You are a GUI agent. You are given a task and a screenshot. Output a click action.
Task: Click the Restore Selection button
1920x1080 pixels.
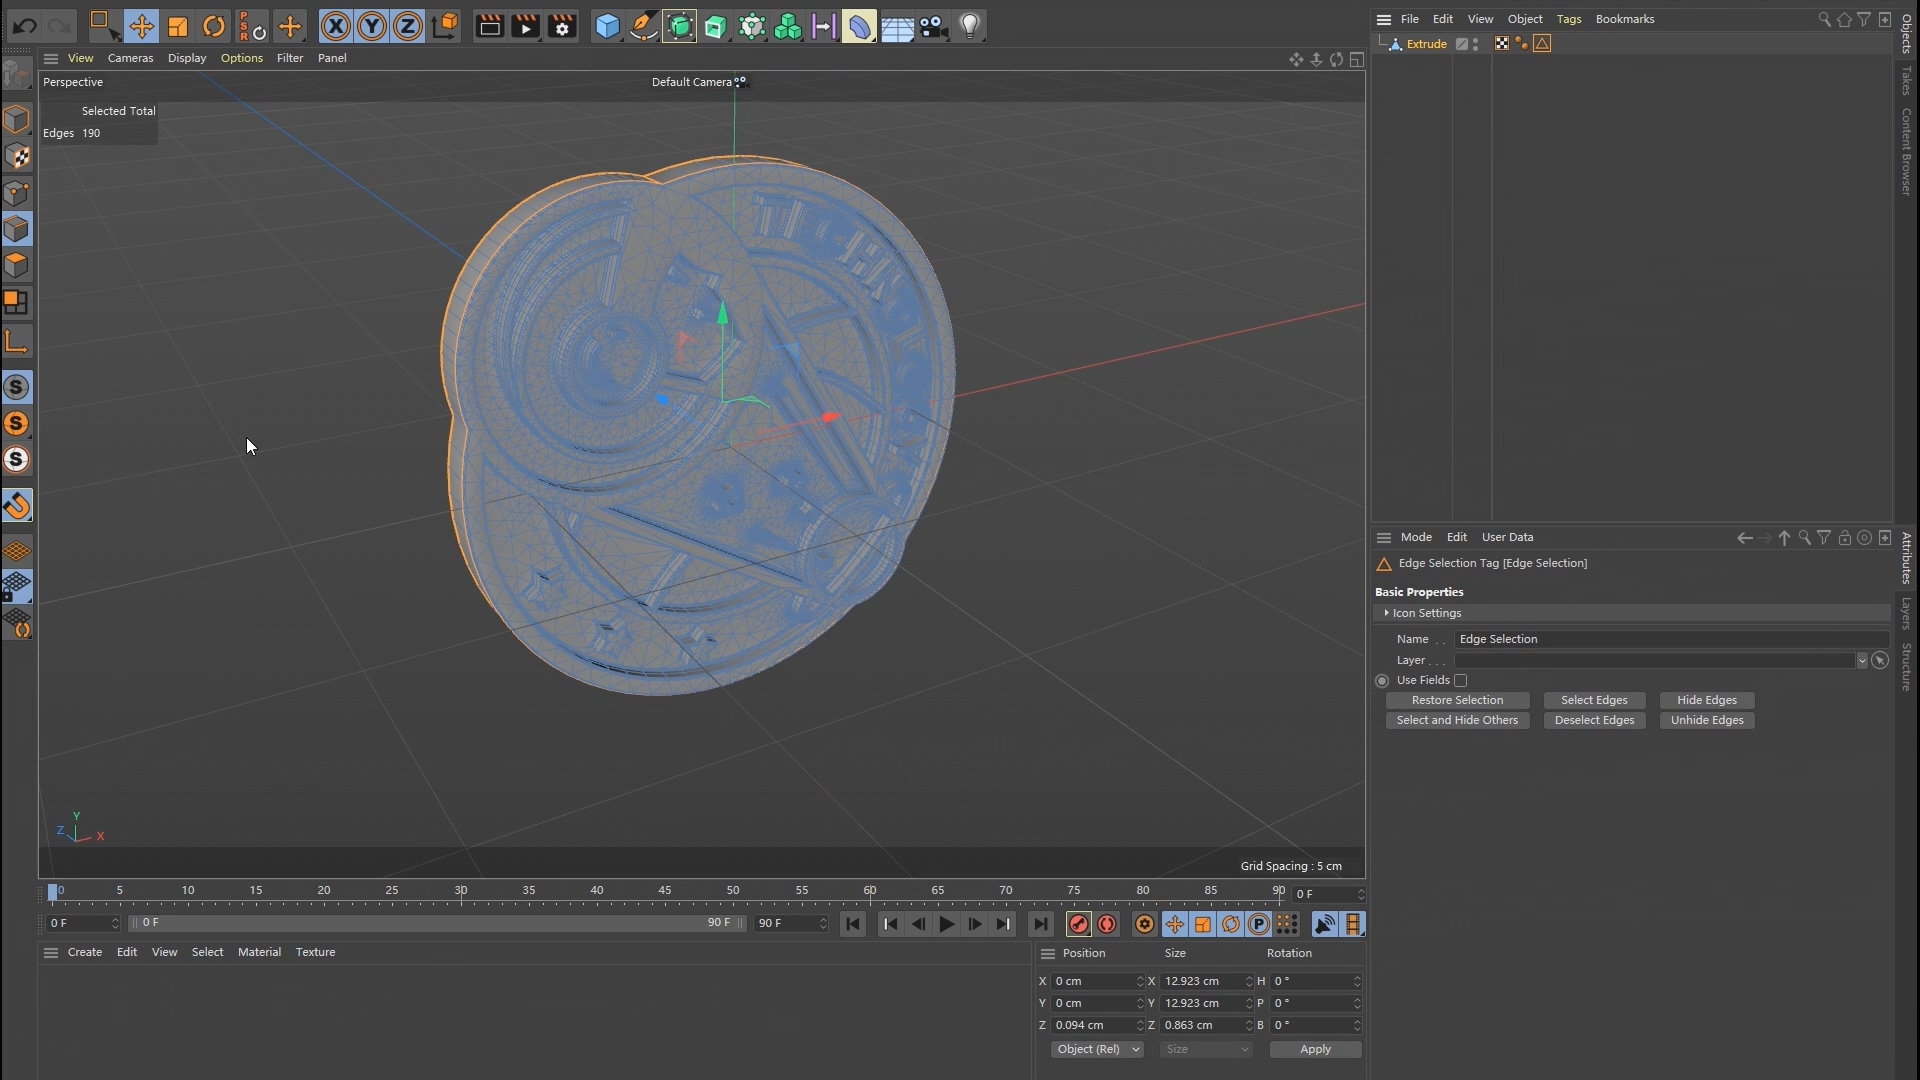(1457, 701)
